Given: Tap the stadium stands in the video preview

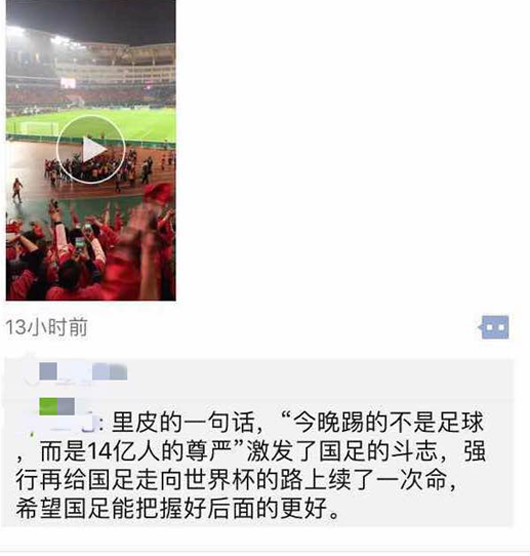Looking at the screenshot, I should pos(91,71).
